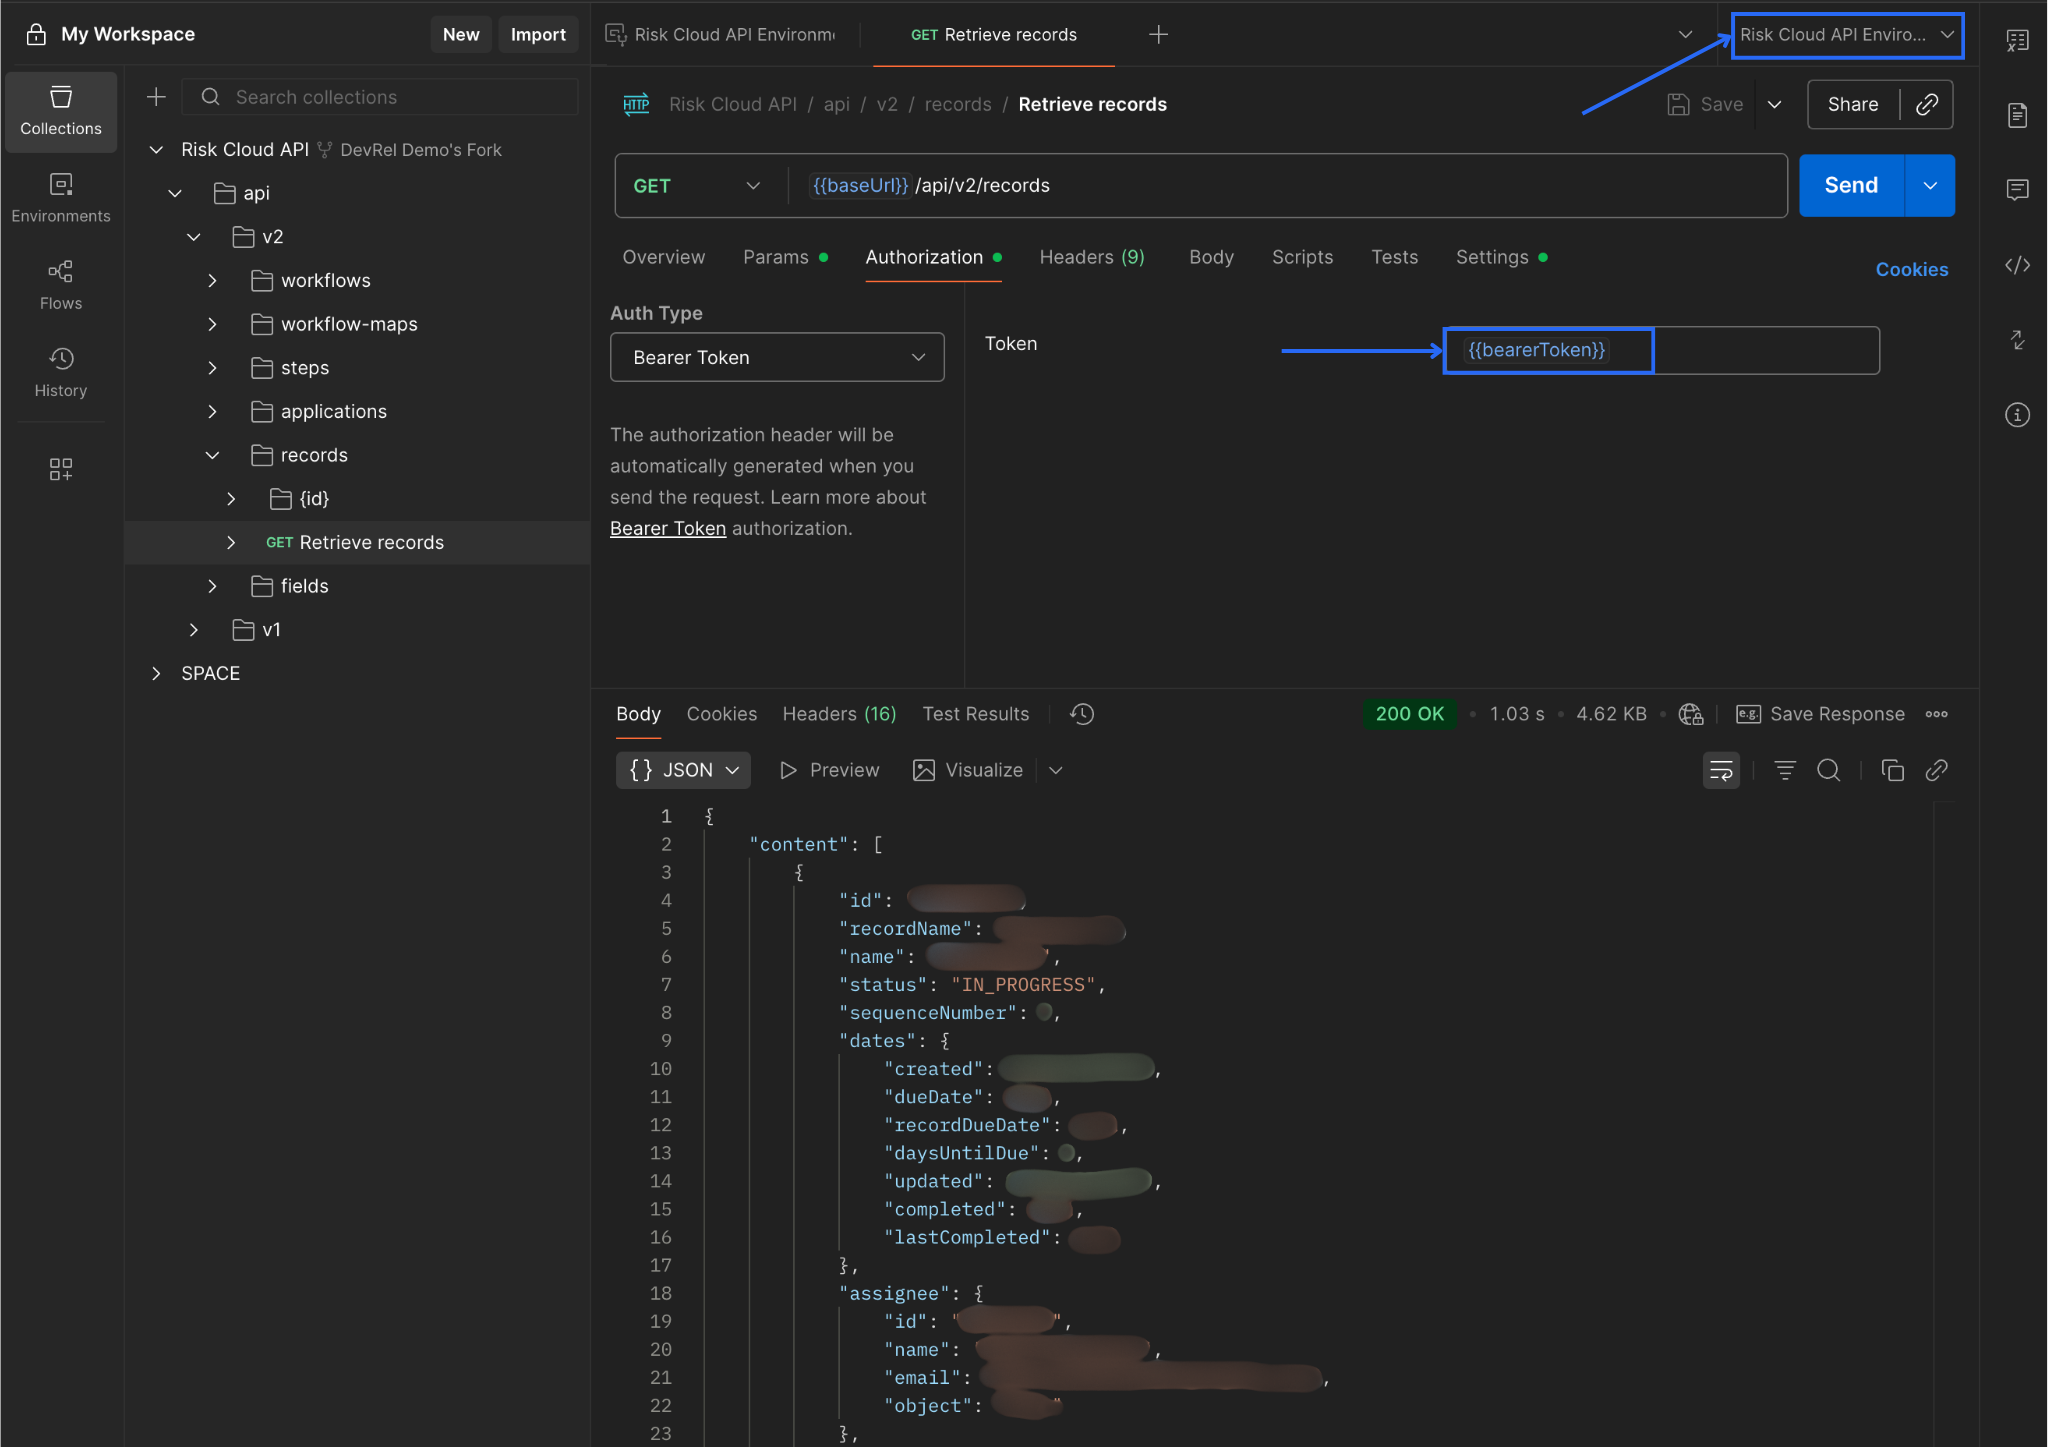This screenshot has width=2048, height=1447.
Task: Open the Auth Type Bearer Token dropdown
Action: click(x=777, y=357)
